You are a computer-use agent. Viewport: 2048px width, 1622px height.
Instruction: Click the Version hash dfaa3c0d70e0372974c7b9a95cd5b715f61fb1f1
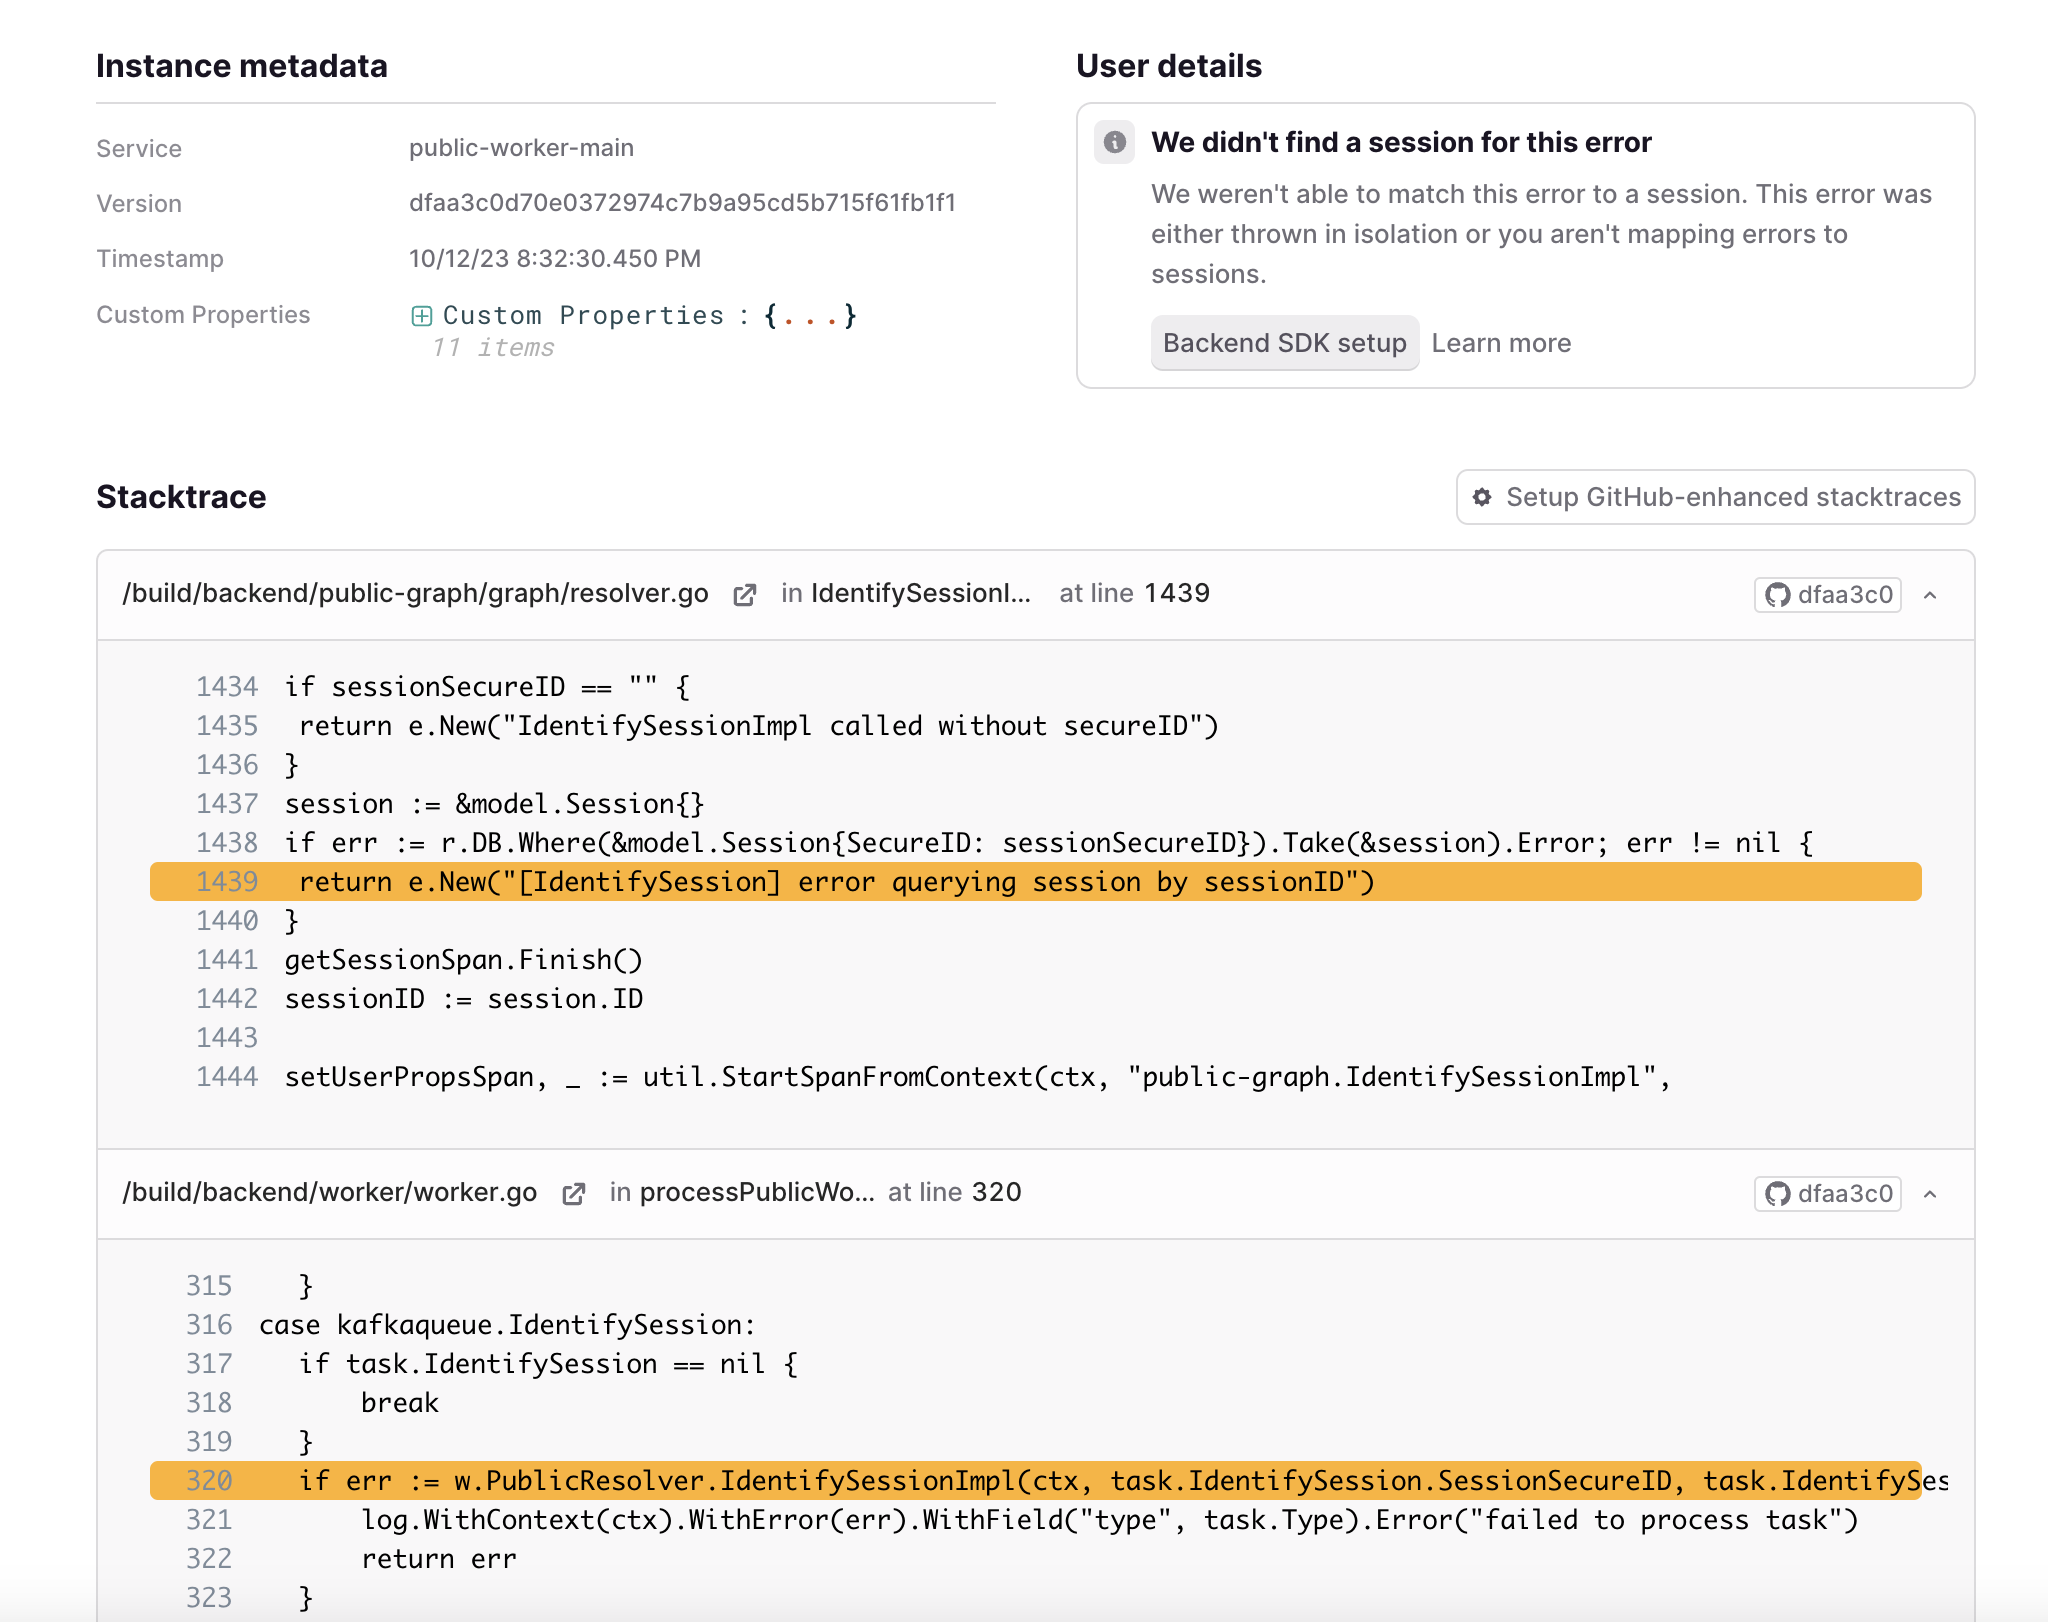click(x=682, y=203)
